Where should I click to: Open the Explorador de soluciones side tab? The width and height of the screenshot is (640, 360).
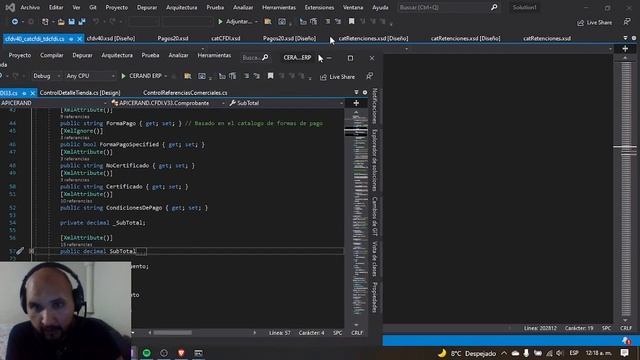[375, 160]
